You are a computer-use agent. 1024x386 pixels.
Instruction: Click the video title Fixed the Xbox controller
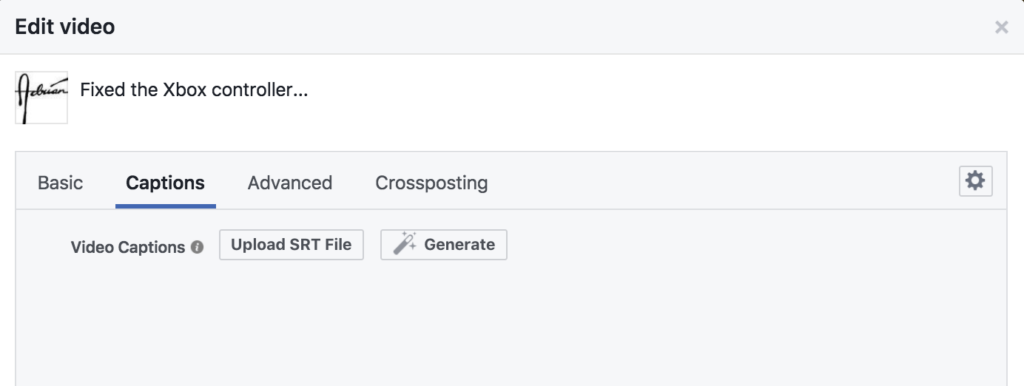[x=194, y=90]
